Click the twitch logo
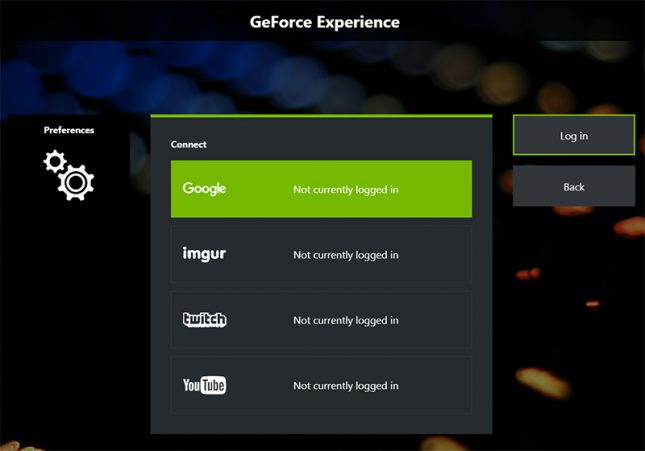Image resolution: width=645 pixels, height=451 pixels. click(204, 319)
